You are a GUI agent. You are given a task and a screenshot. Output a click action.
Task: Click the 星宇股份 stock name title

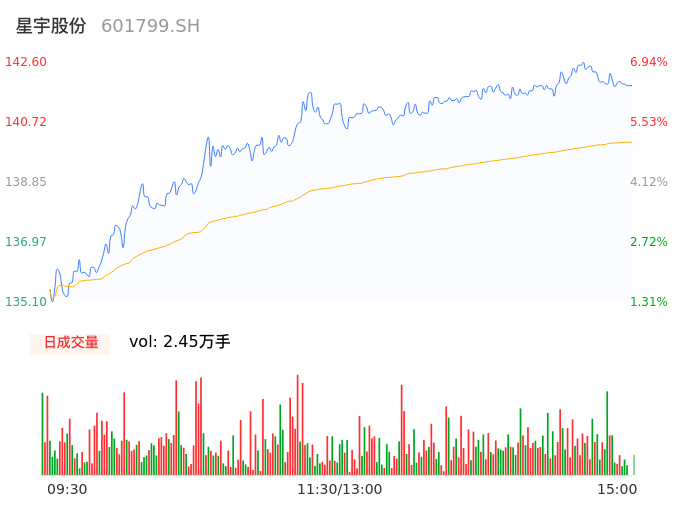(51, 26)
